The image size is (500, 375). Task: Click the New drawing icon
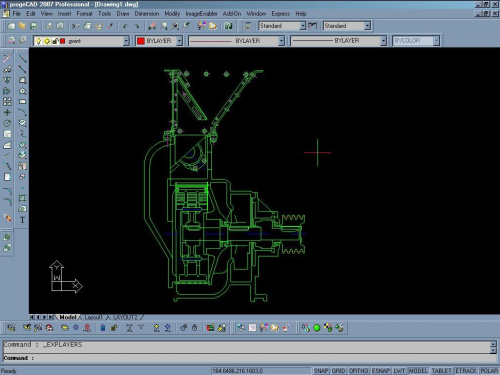(x=11, y=26)
